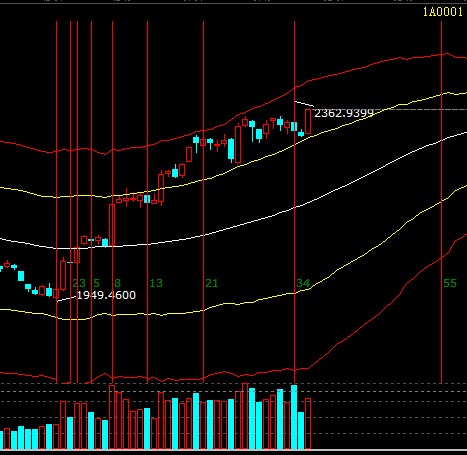Click the green number 21 label
The height and width of the screenshot is (455, 467).
pos(212,283)
